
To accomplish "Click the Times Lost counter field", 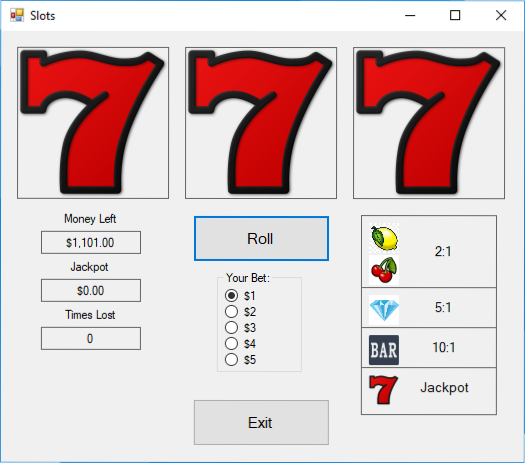I will [91, 338].
